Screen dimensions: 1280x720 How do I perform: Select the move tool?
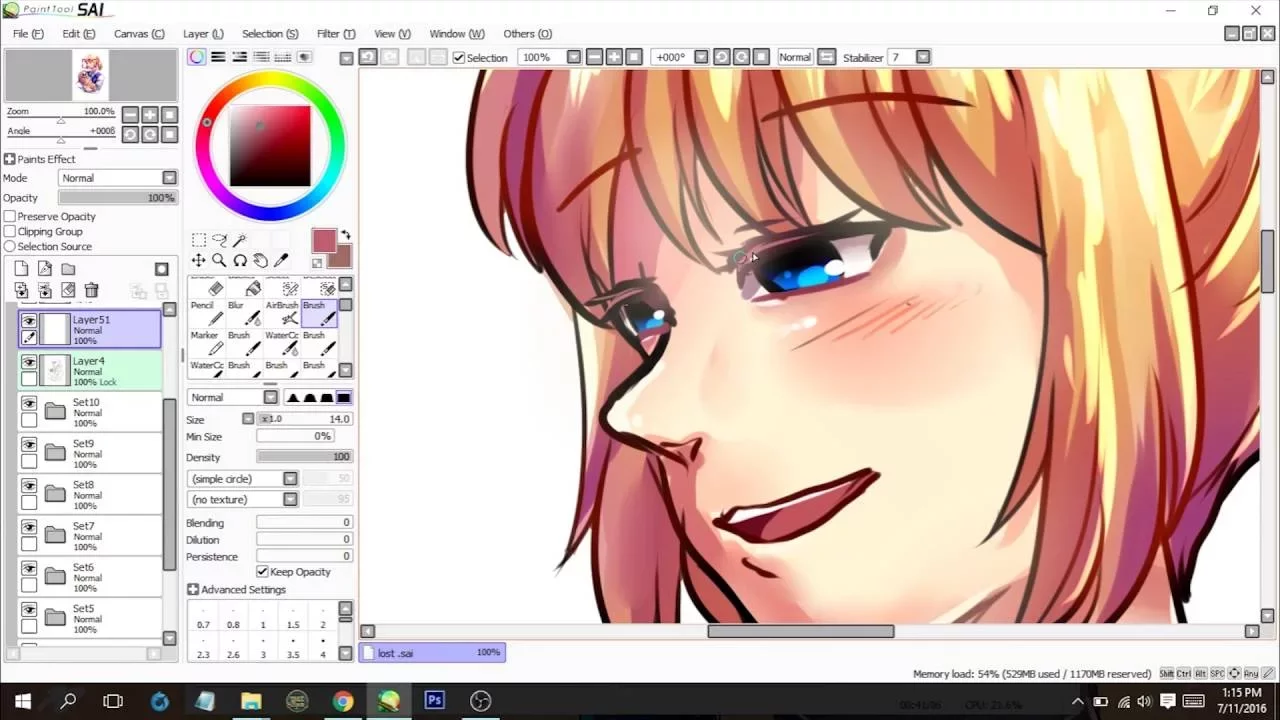pos(199,260)
